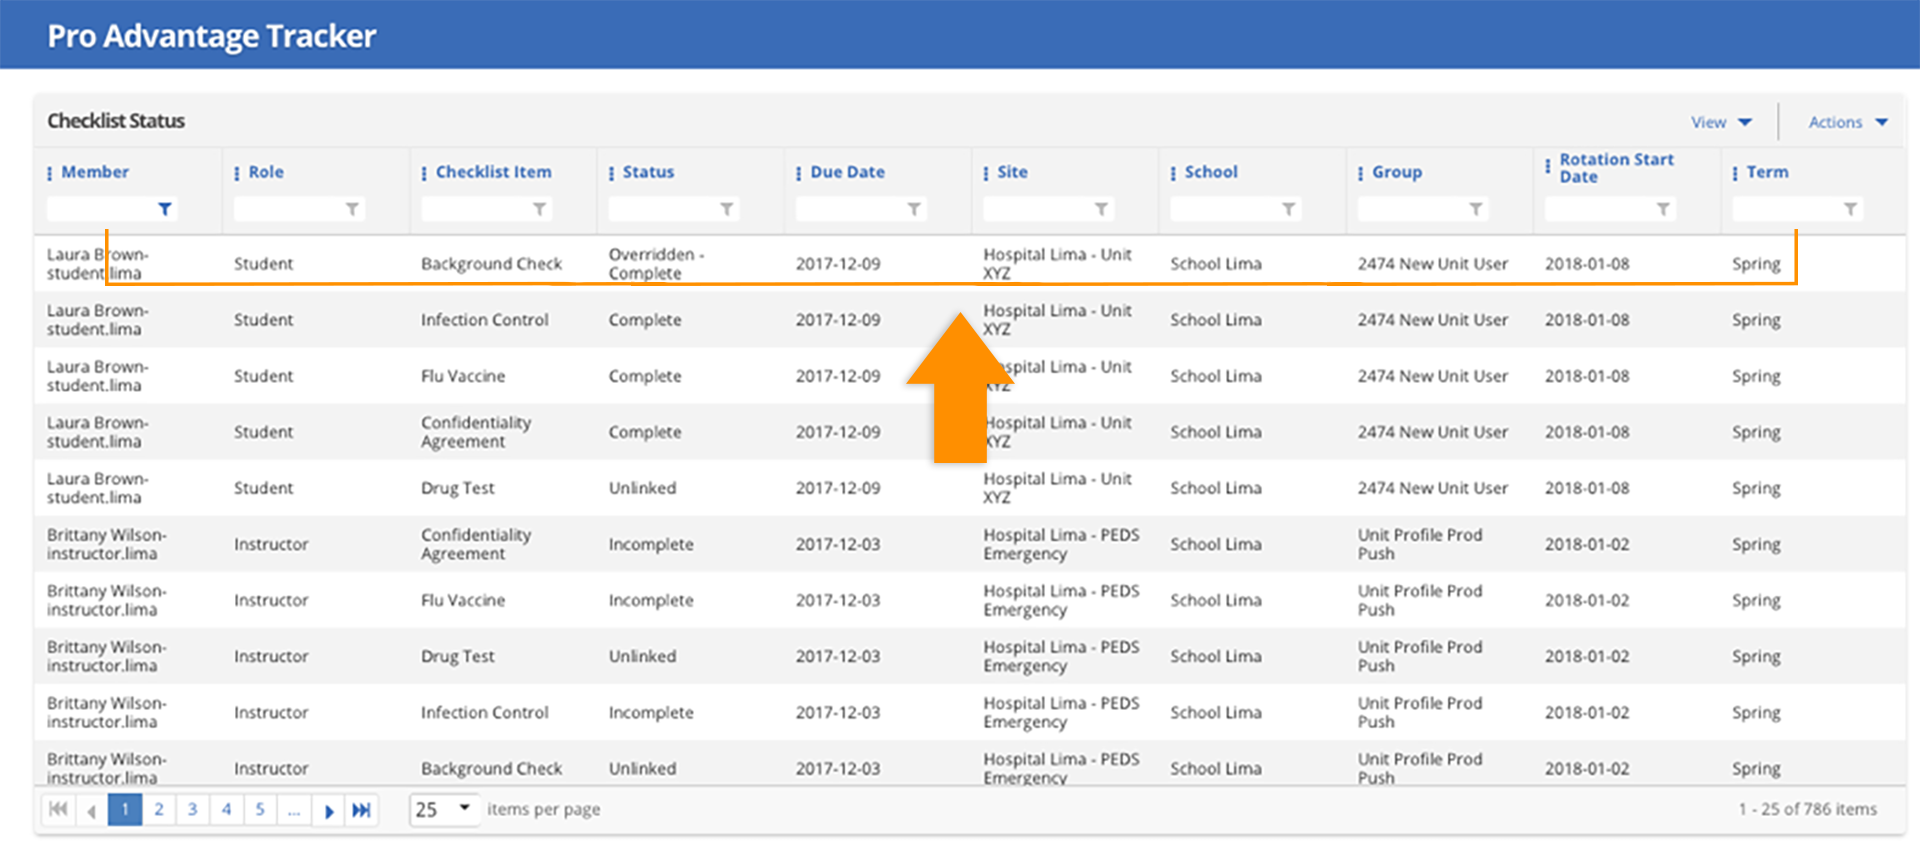Go to the first page
This screenshot has height=863, width=1920.
coord(58,809)
